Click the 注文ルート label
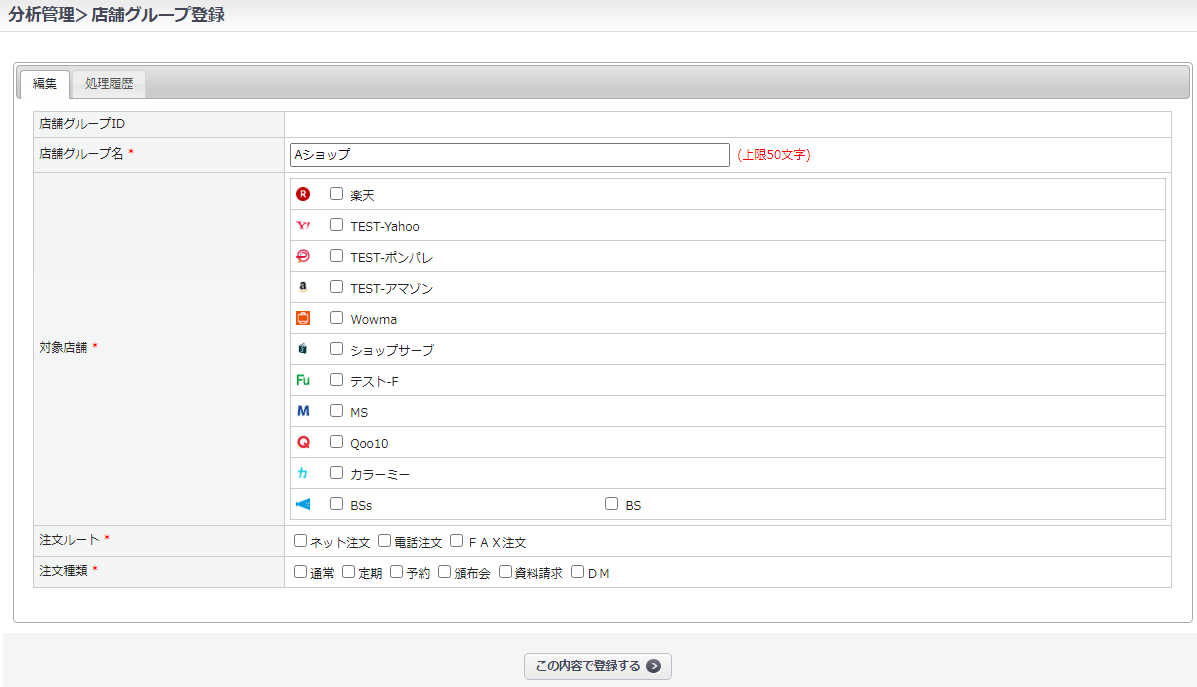The width and height of the screenshot is (1197, 687). click(x=69, y=540)
